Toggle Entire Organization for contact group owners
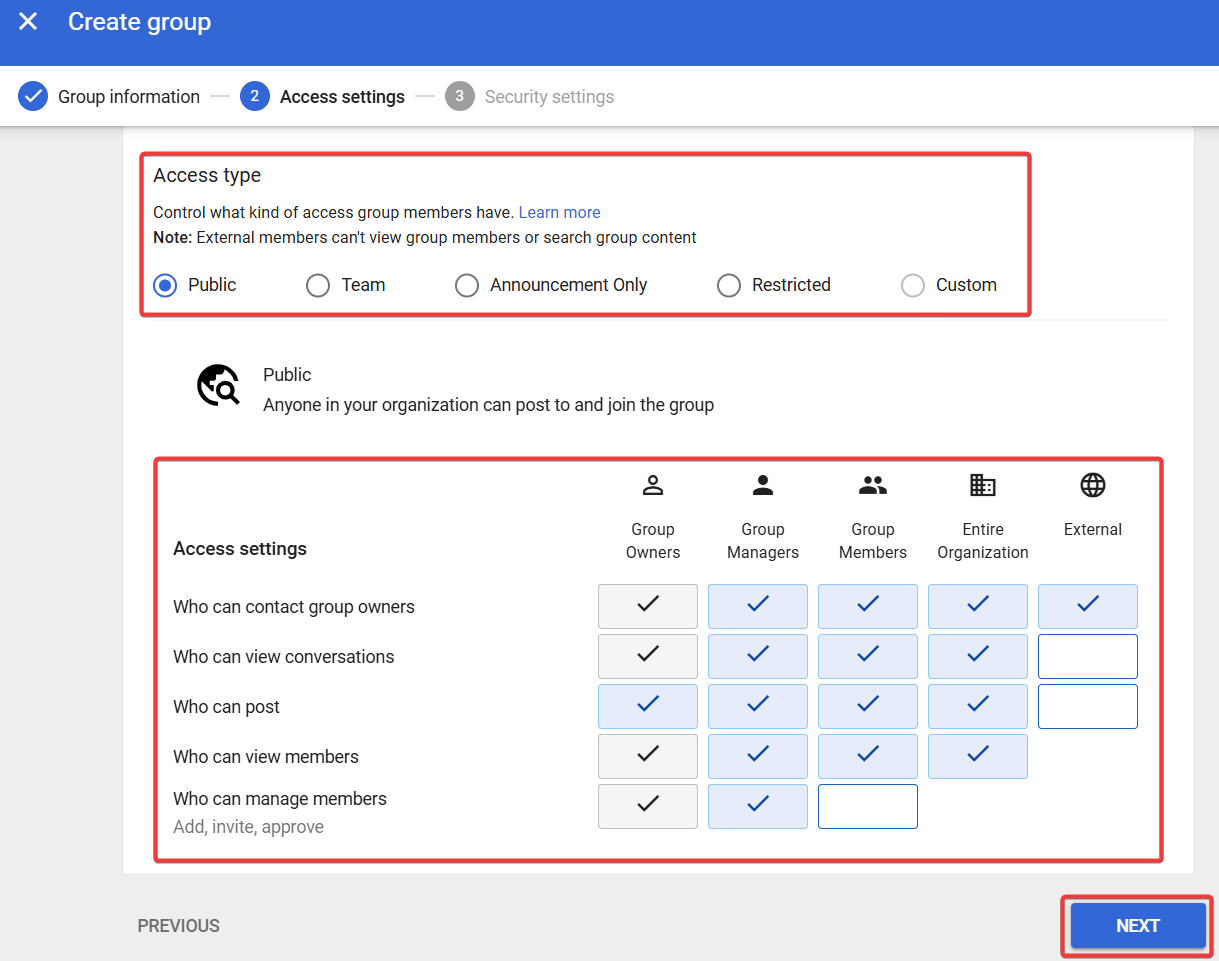The height and width of the screenshot is (961, 1219). point(978,606)
